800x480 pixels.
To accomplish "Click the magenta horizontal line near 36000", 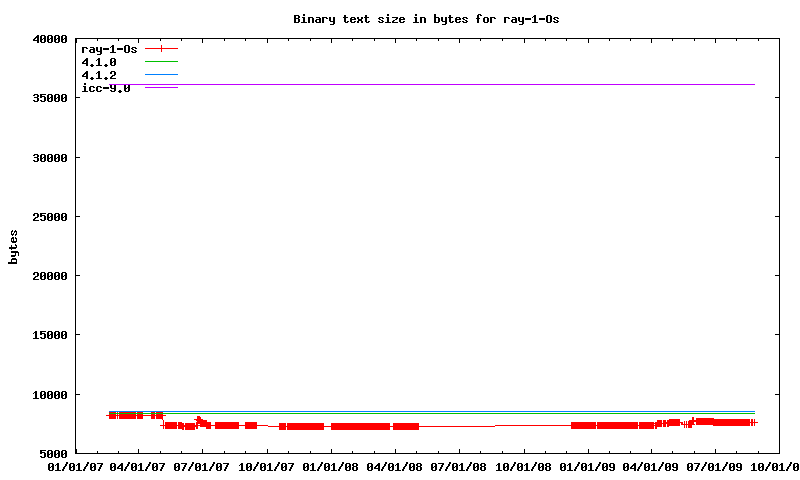I will coord(450,85).
